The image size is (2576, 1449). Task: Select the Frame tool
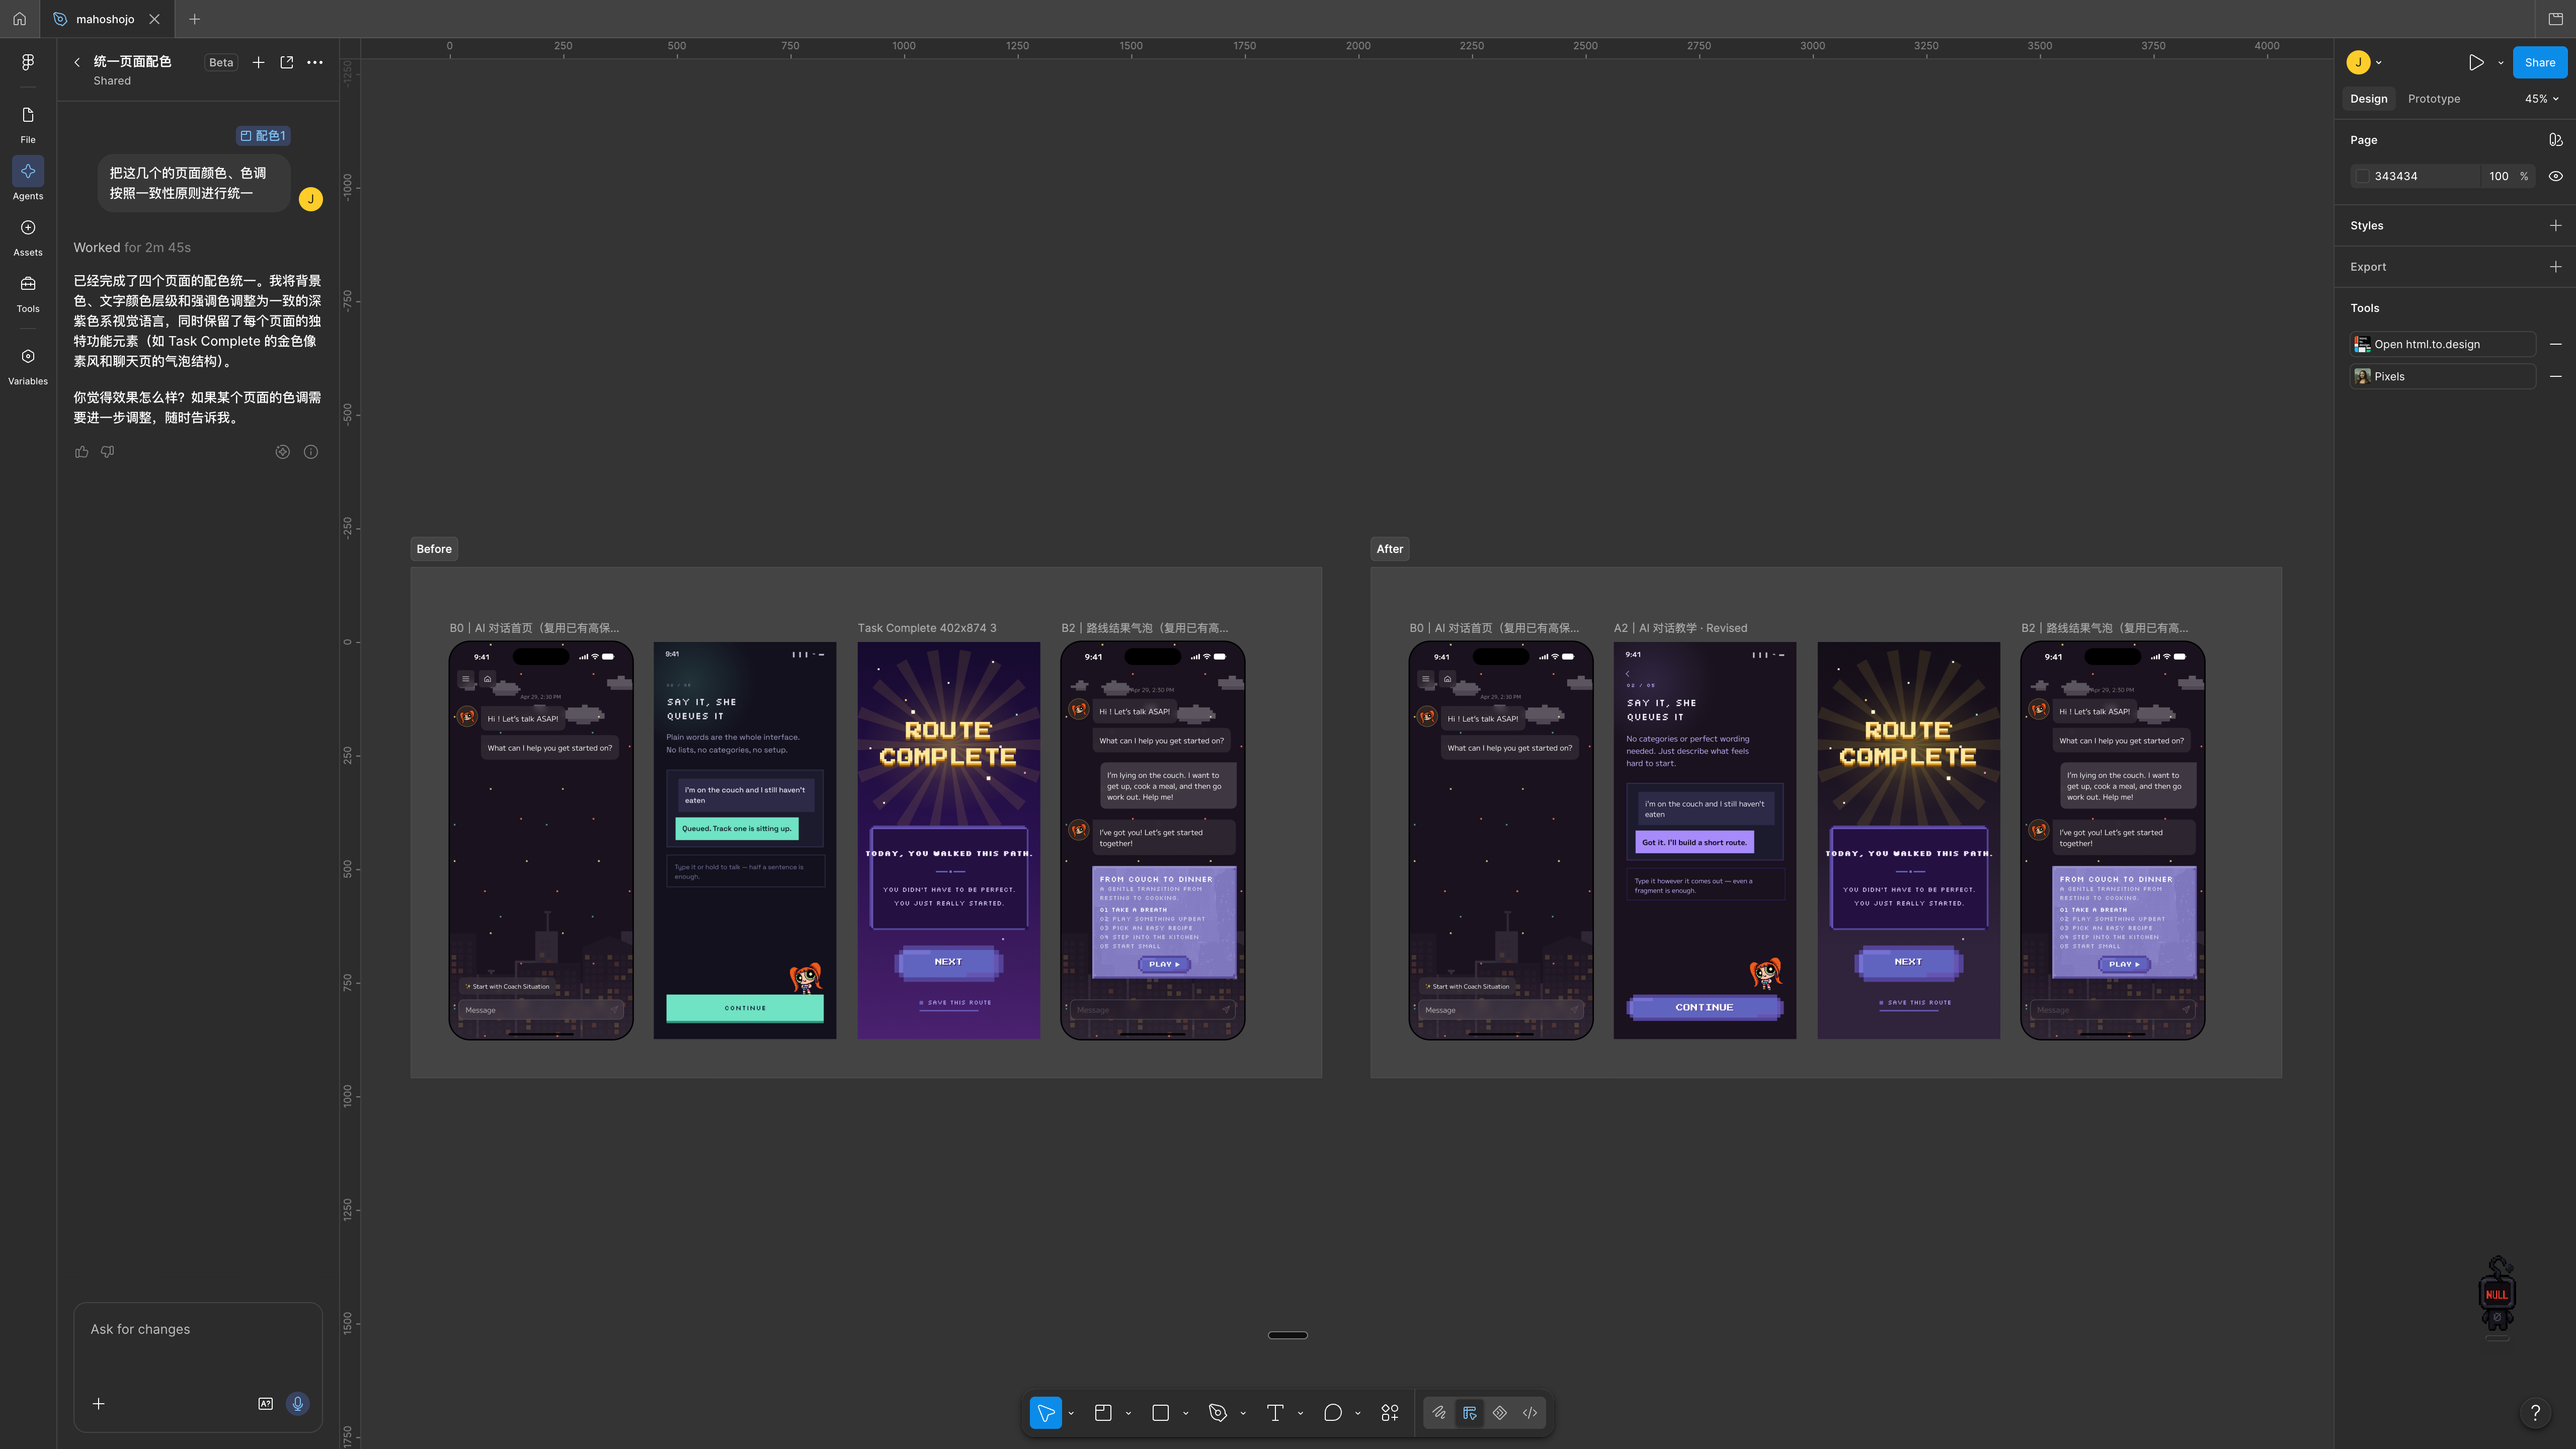(x=1103, y=1413)
